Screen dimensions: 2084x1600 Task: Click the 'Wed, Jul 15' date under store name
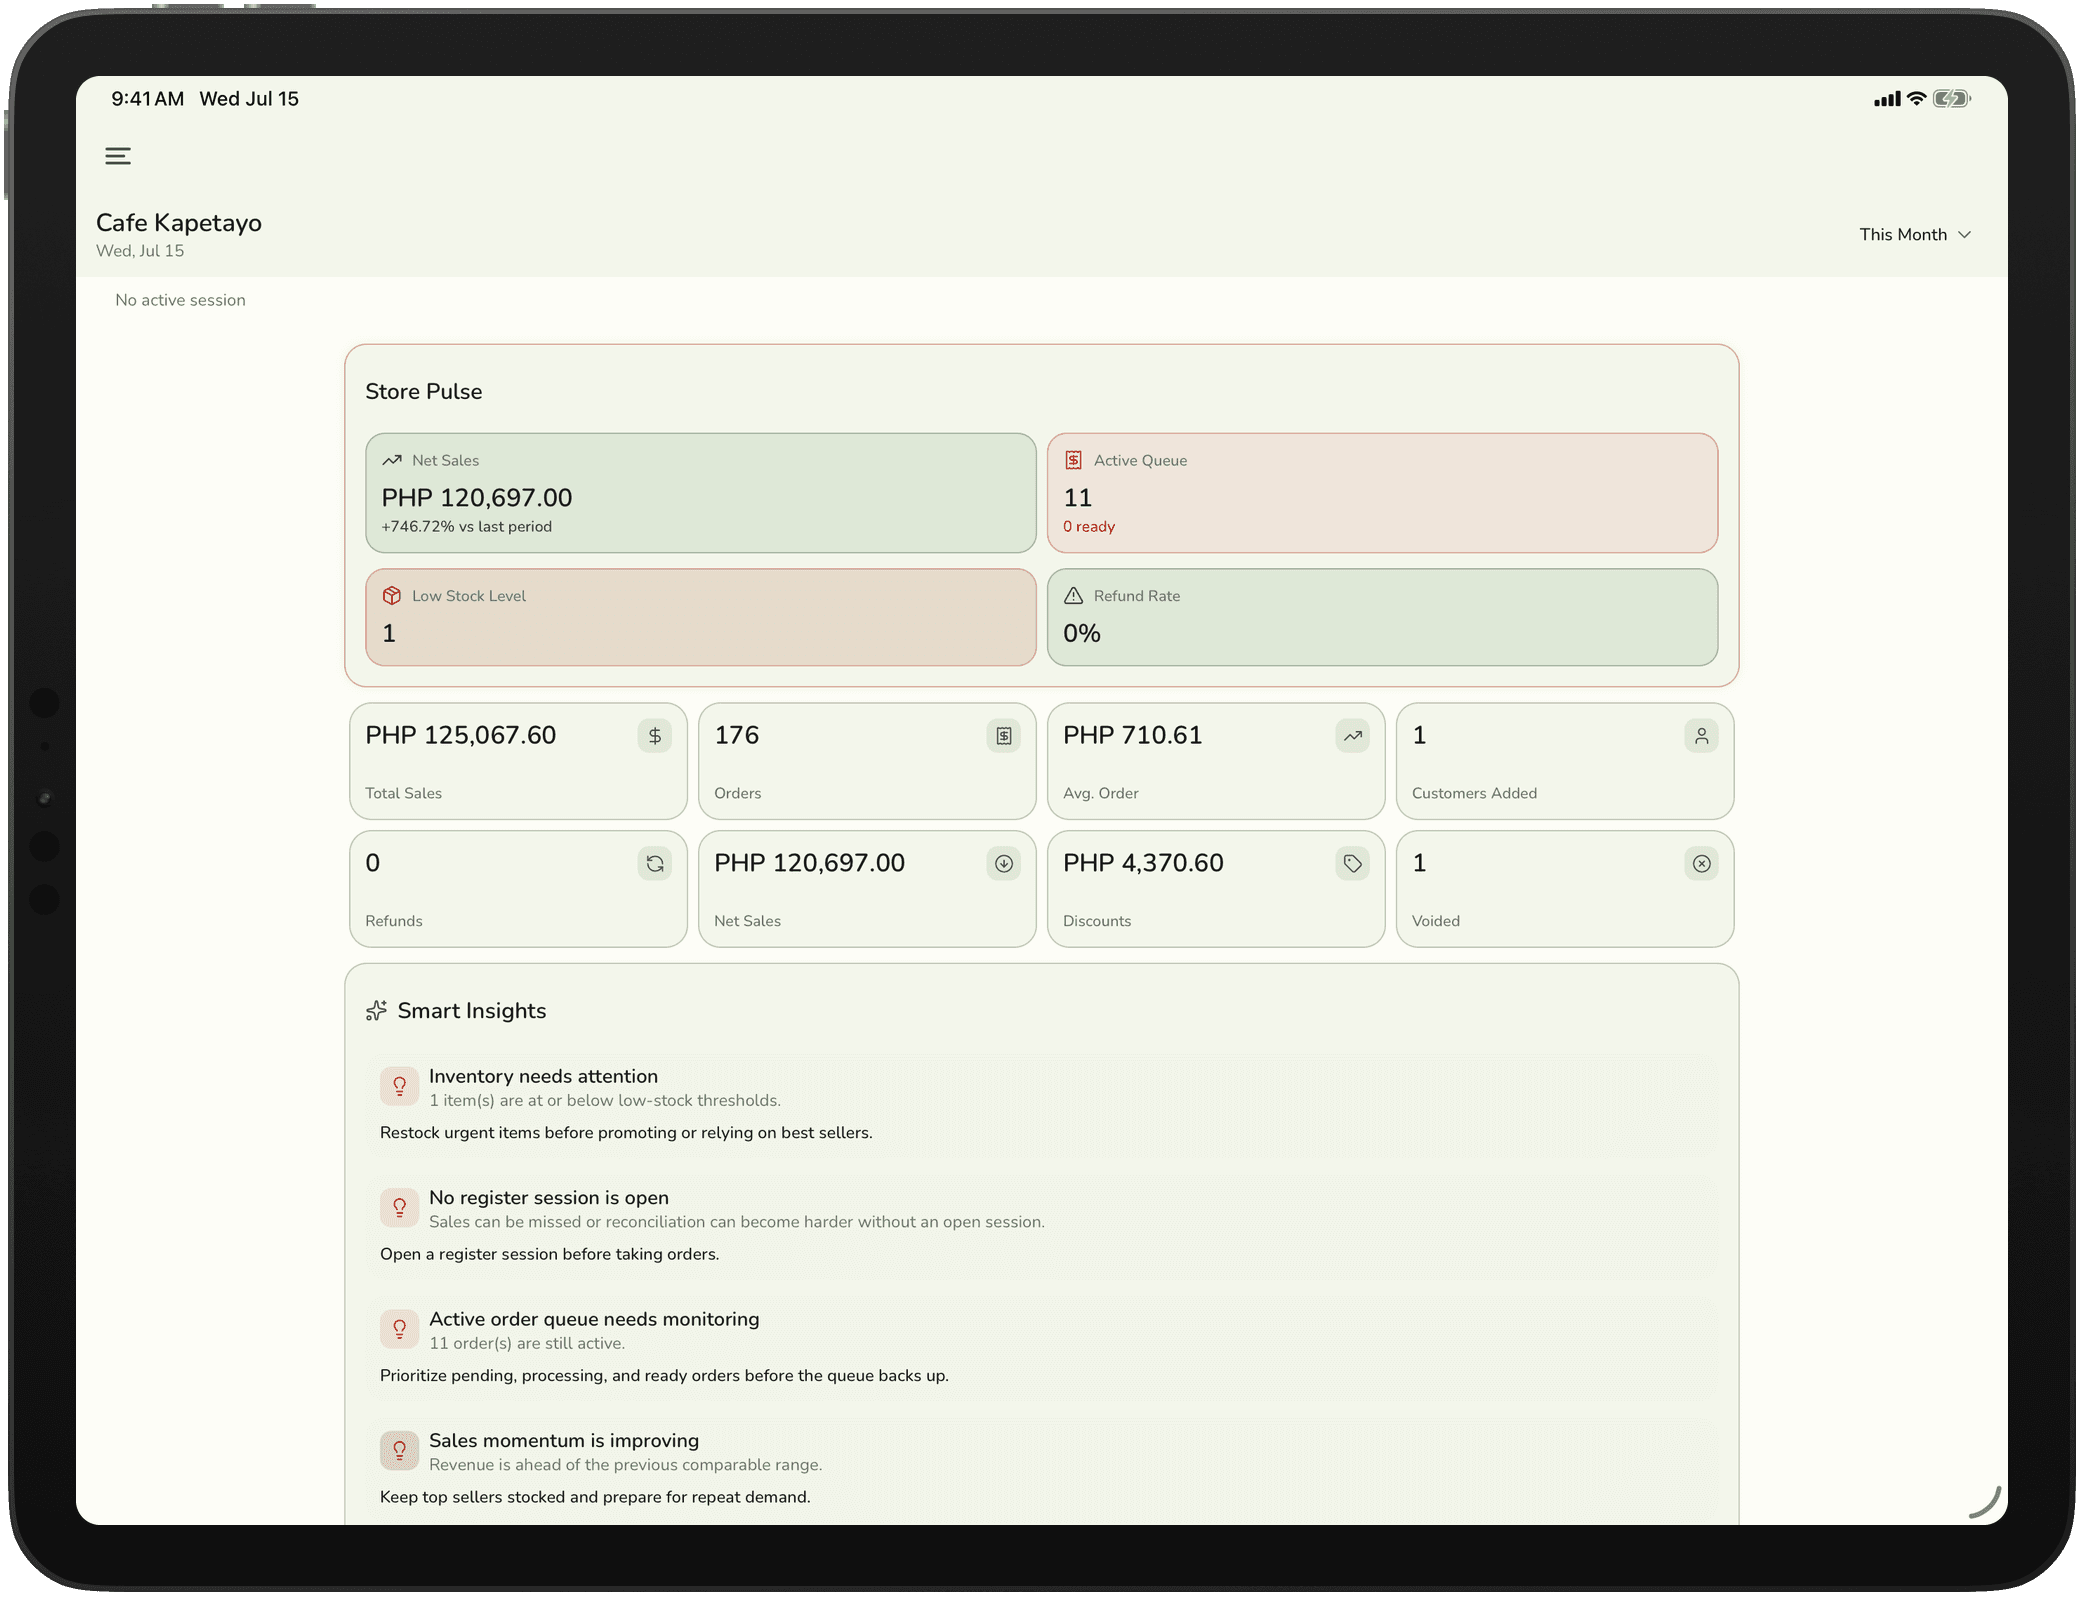(140, 251)
